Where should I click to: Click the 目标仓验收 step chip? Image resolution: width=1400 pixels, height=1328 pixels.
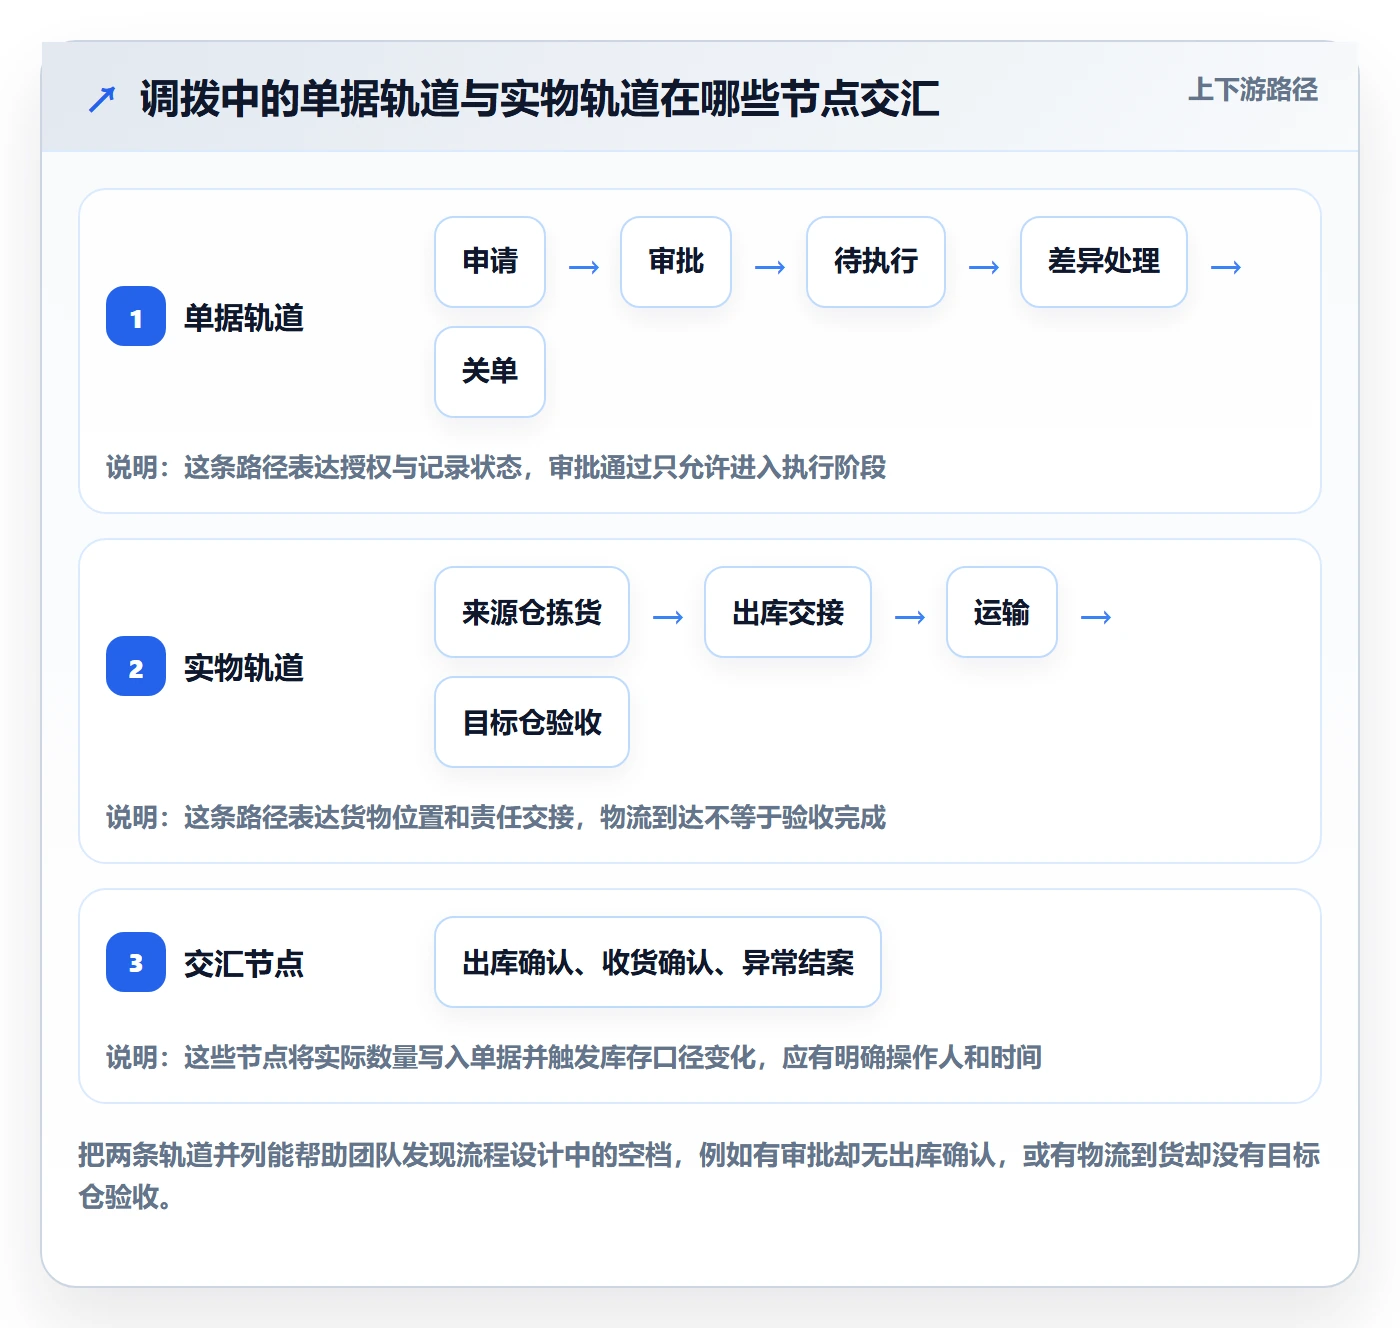[532, 722]
